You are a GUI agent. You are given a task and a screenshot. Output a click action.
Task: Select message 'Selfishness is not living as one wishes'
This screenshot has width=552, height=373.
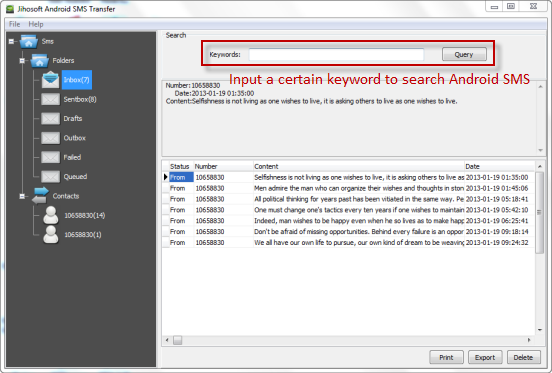coord(349,177)
